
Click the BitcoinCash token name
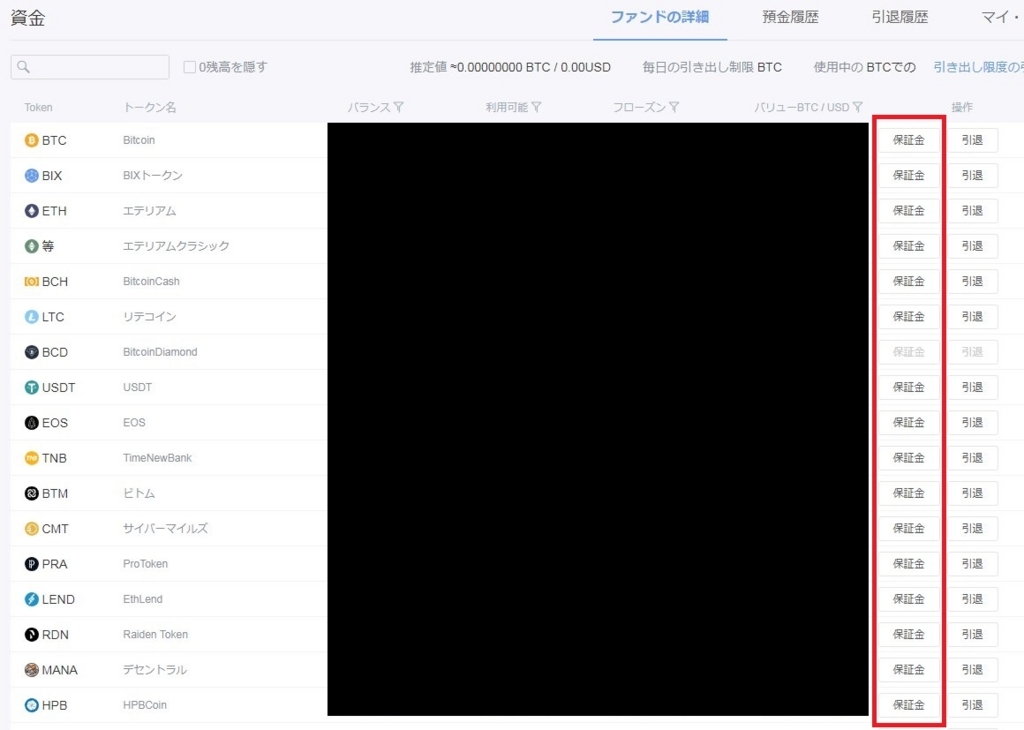pos(151,281)
